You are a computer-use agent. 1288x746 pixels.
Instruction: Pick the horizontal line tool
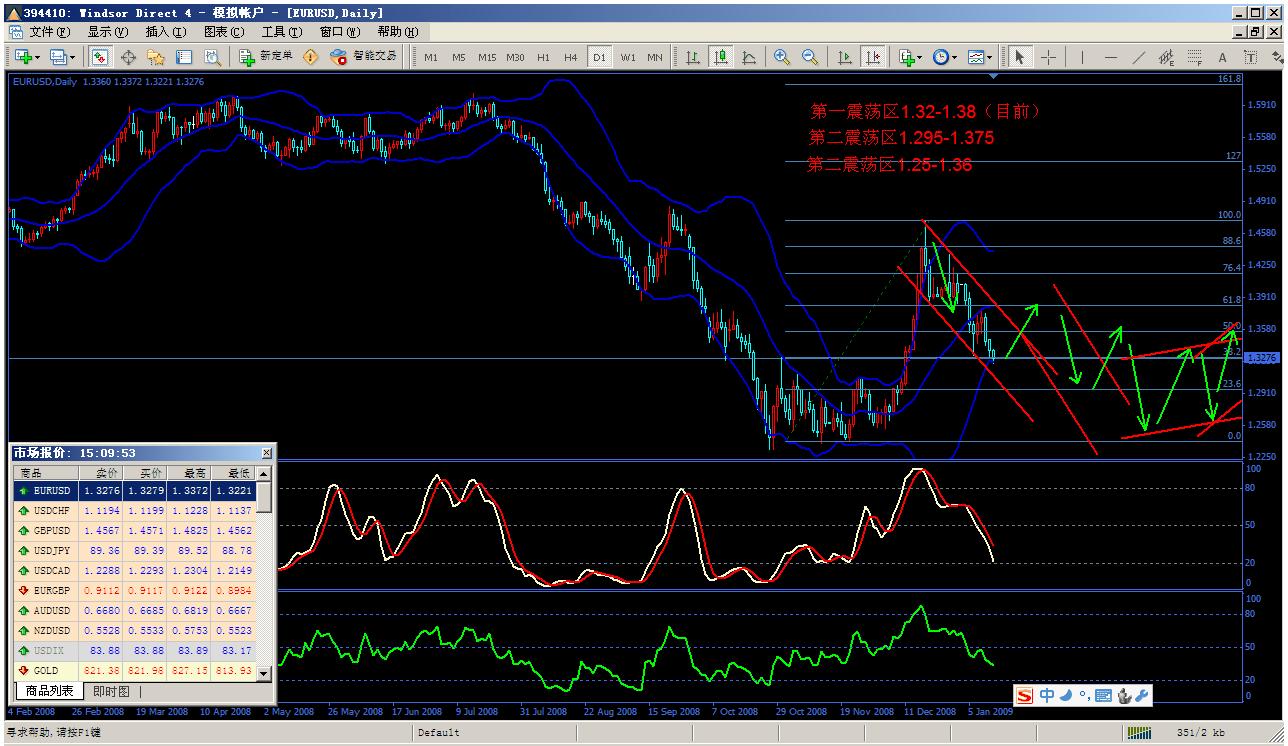pyautogui.click(x=1111, y=57)
